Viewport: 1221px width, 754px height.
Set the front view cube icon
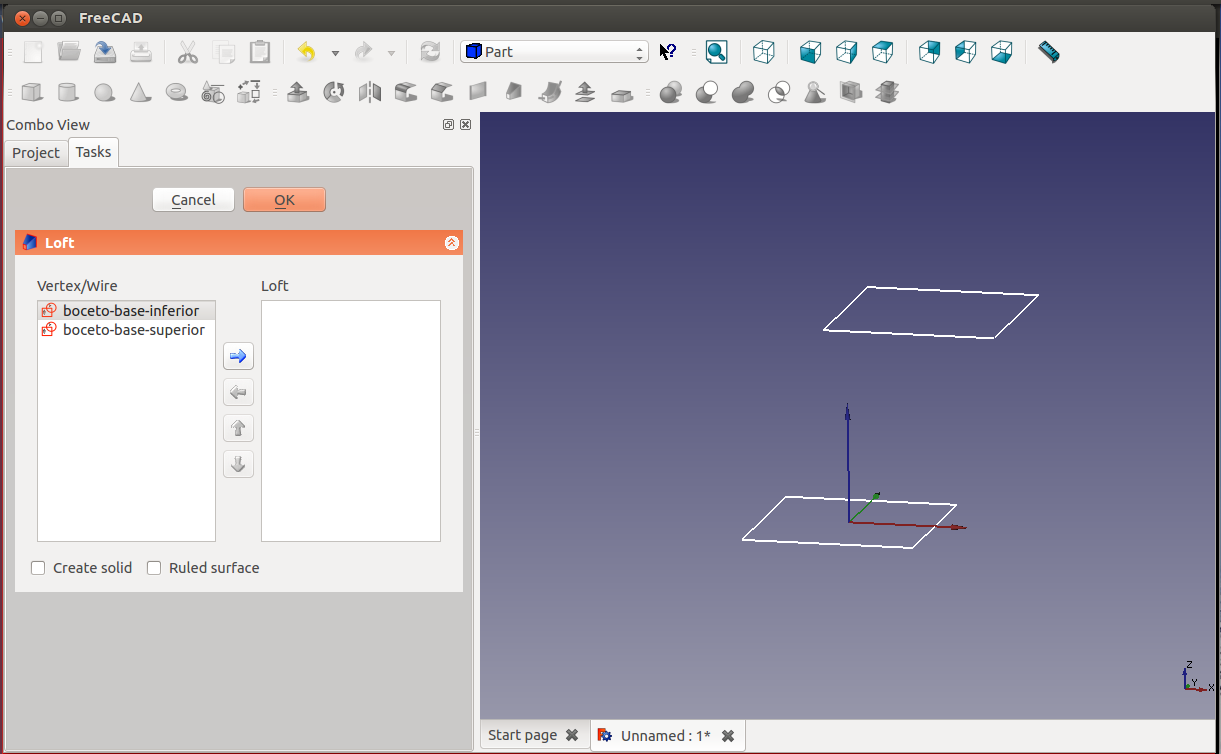pyautogui.click(x=810, y=52)
